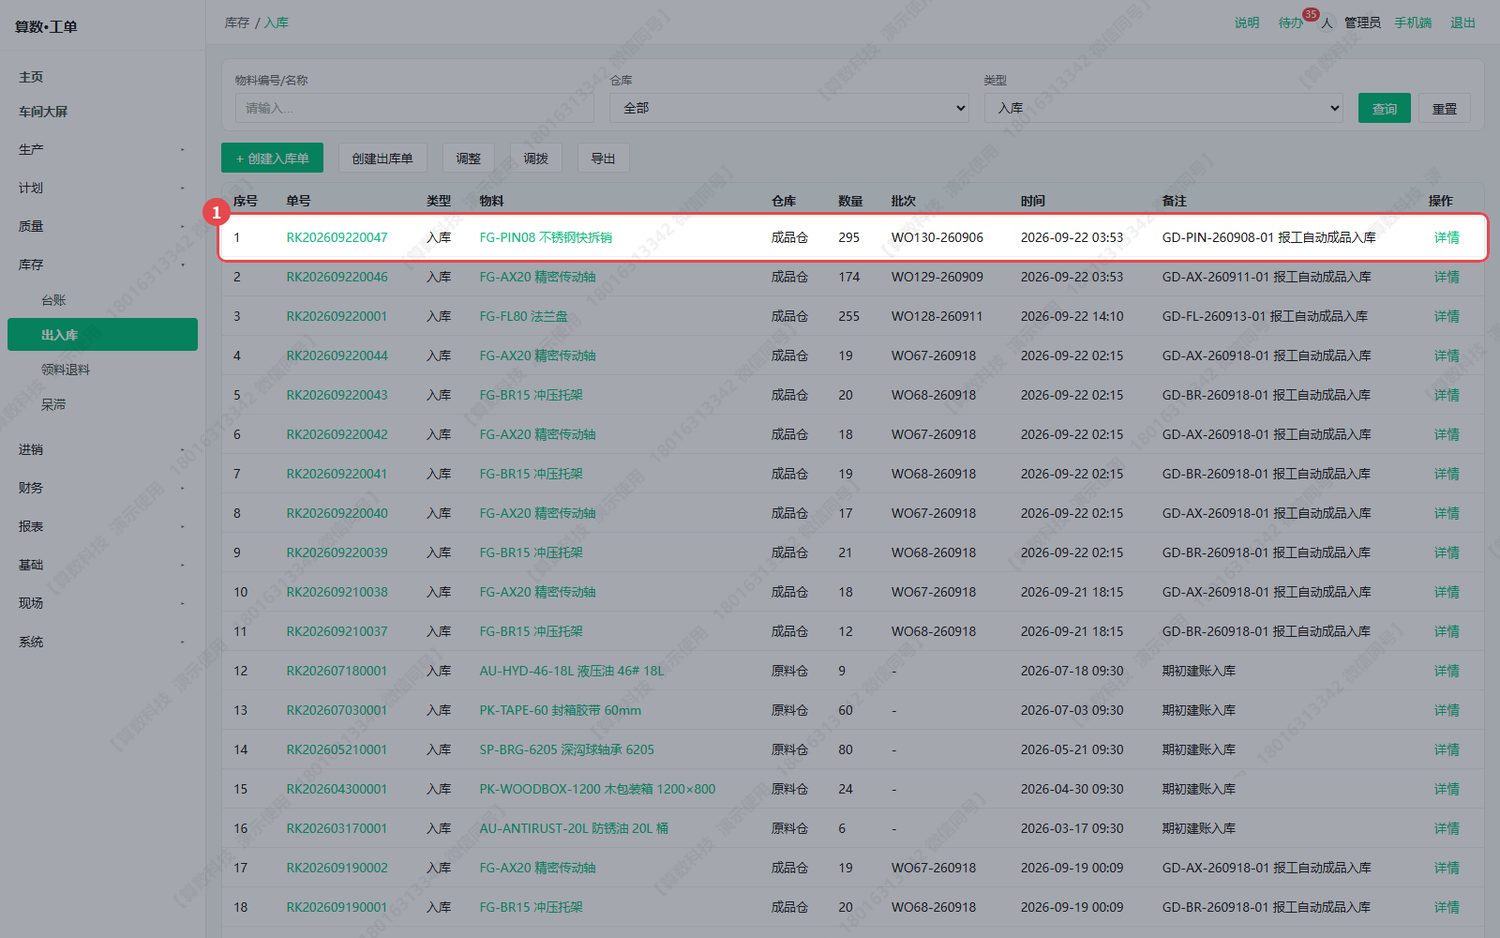Open the 类型 type dropdown
The image size is (1500, 938).
[x=1164, y=108]
